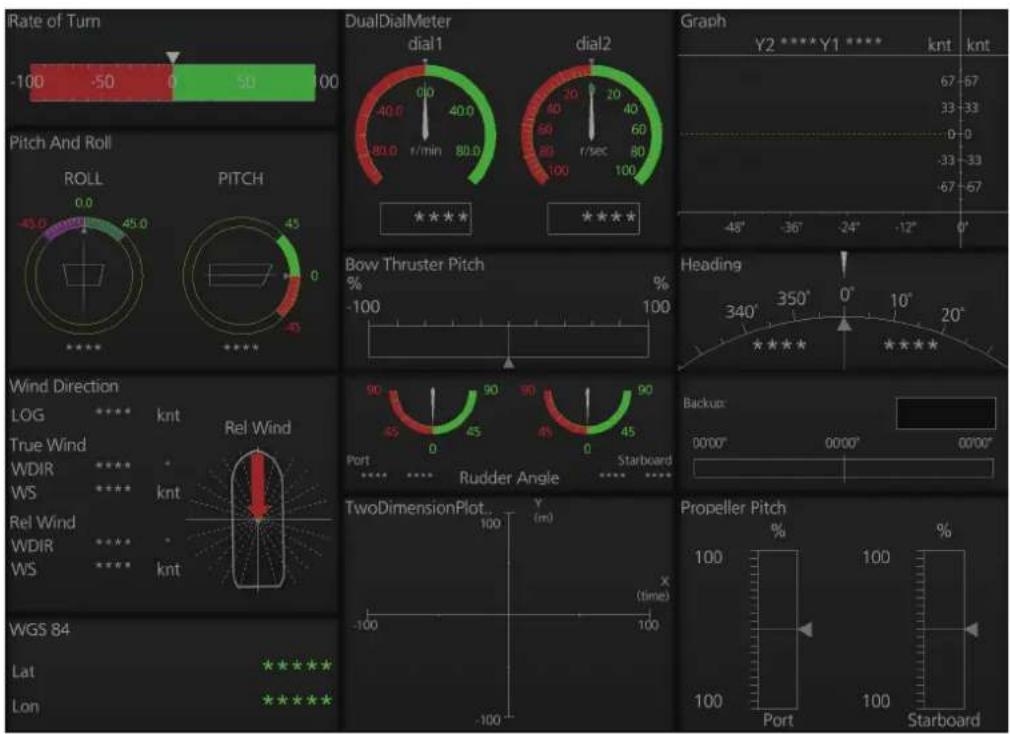1010x734 pixels.
Task: Click the Bow Thruster Pitch bar
Action: 508,341
